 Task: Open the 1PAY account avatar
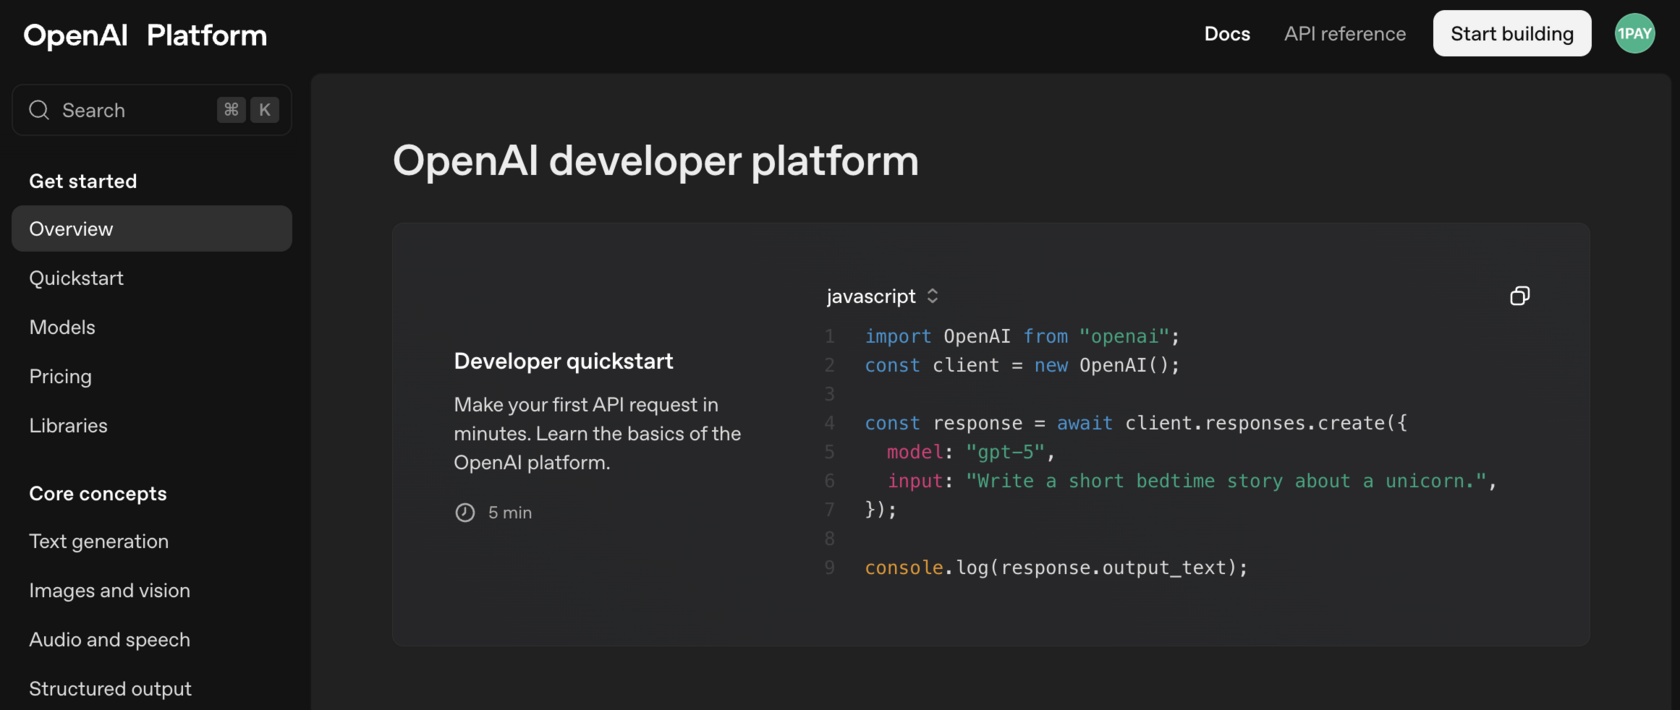[x=1634, y=34]
